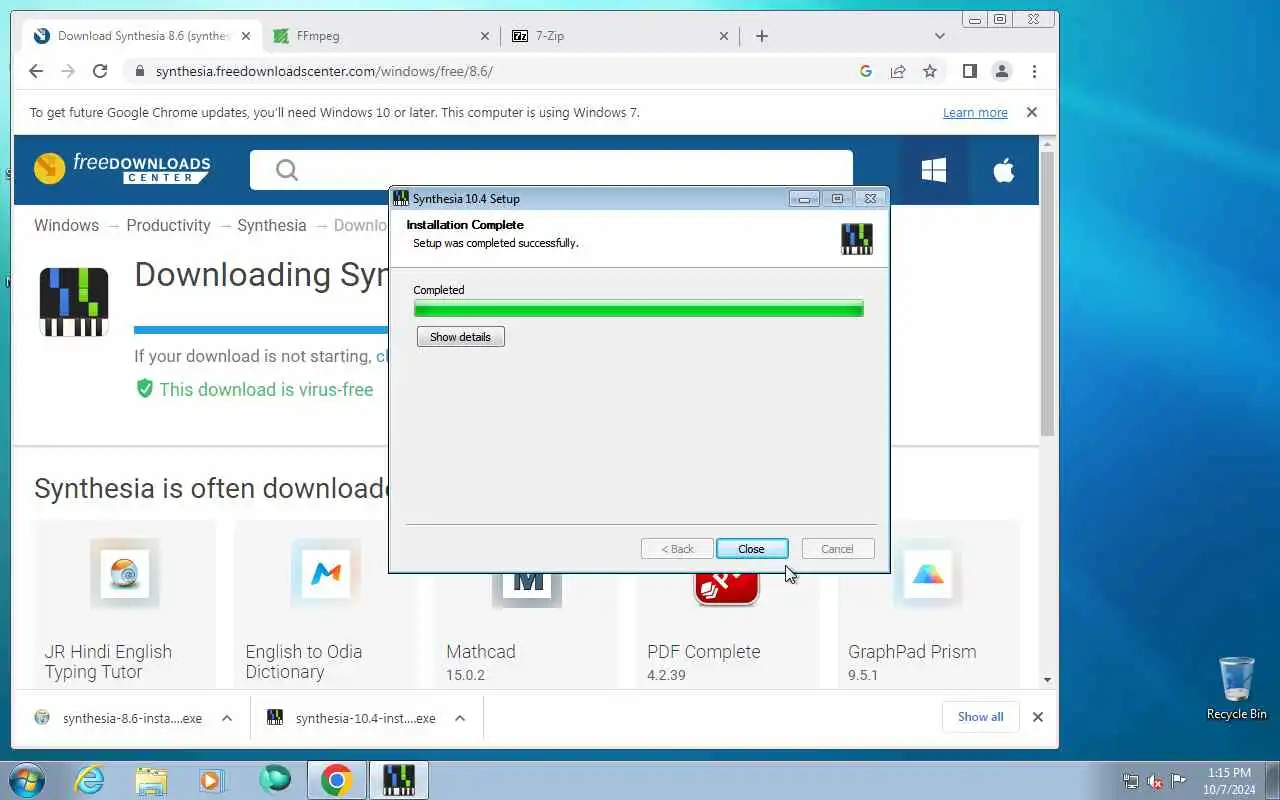Viewport: 1280px width, 800px height.
Task: Open the Windows Start menu
Action: click(x=27, y=780)
